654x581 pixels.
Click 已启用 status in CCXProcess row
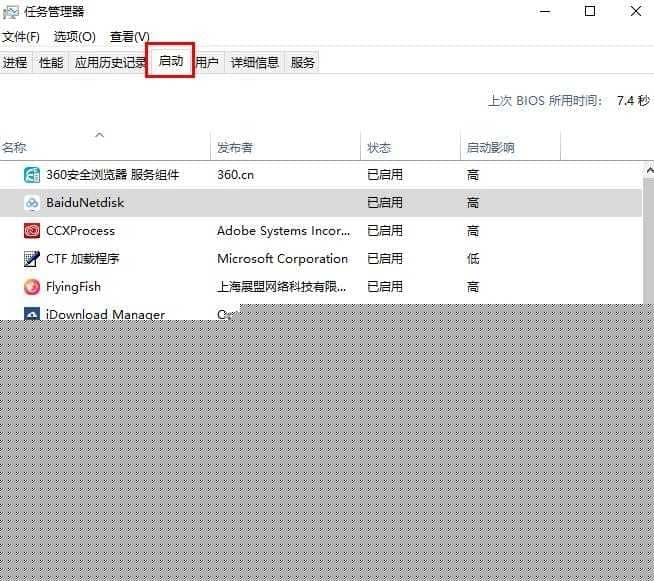pyautogui.click(x=385, y=231)
